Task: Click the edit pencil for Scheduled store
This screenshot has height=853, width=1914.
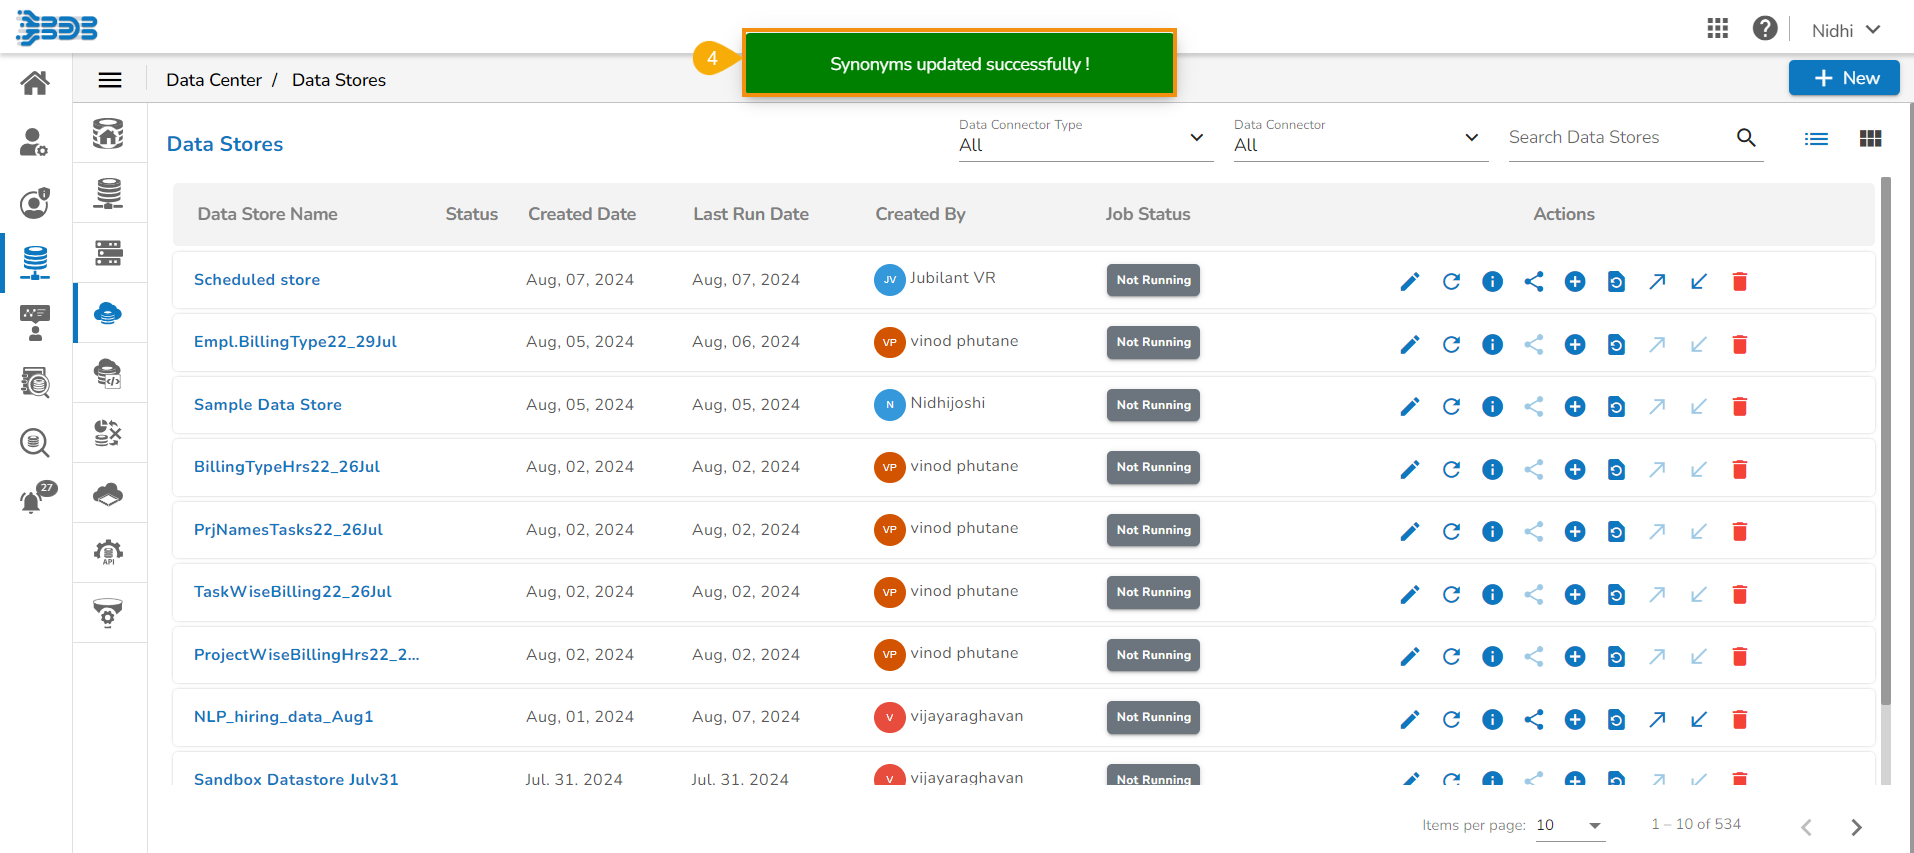Action: click(1409, 282)
